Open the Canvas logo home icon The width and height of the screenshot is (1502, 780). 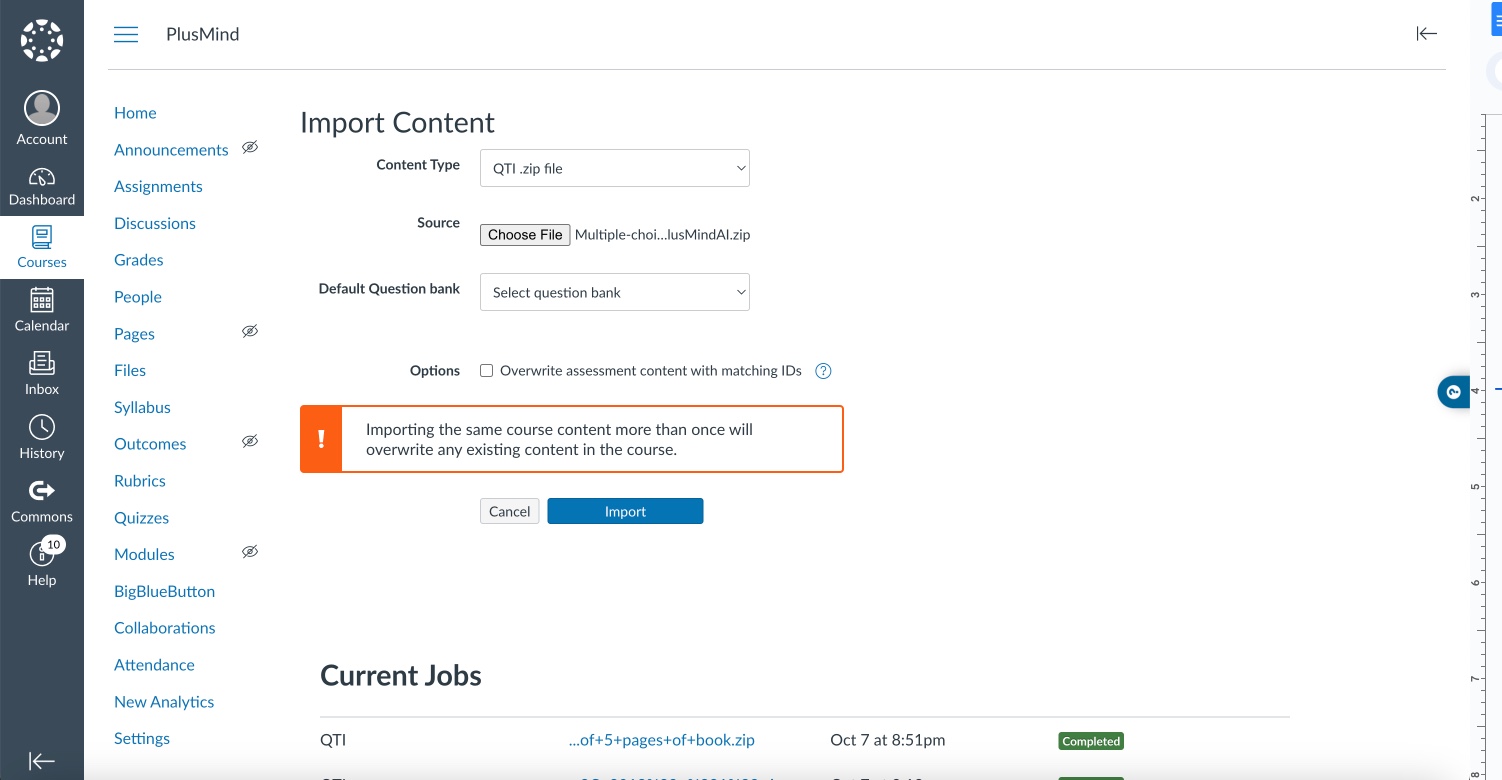tap(42, 40)
